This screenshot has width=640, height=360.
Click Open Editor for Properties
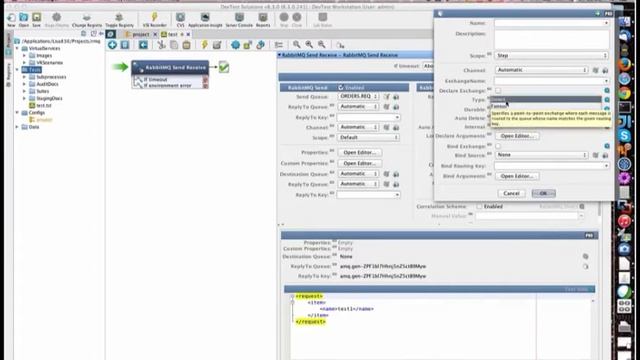(360, 153)
